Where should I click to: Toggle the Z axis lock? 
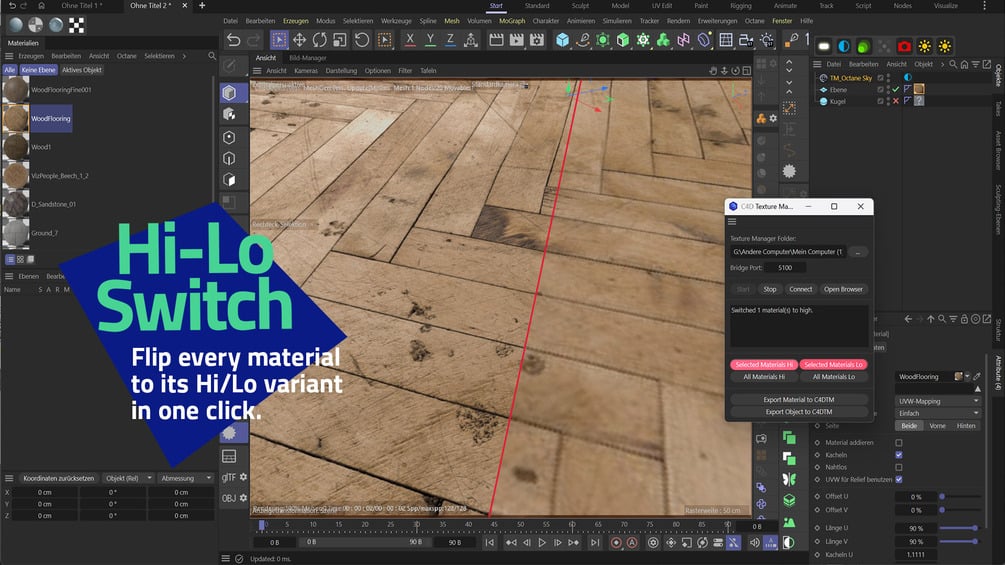[x=451, y=40]
